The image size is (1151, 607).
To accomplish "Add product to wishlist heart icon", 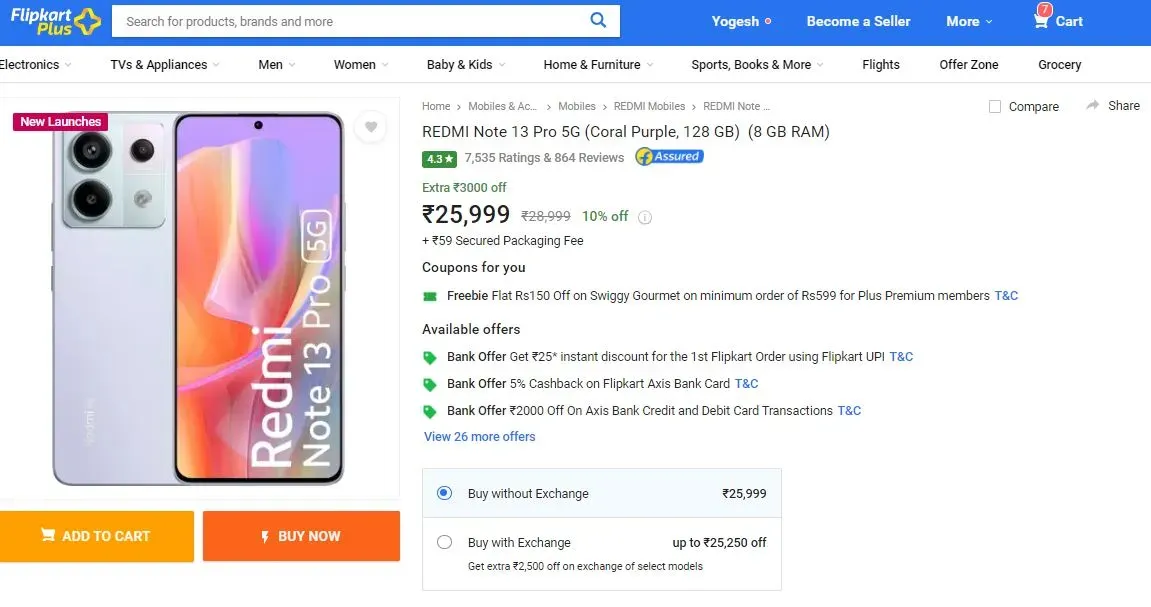I will (x=371, y=127).
